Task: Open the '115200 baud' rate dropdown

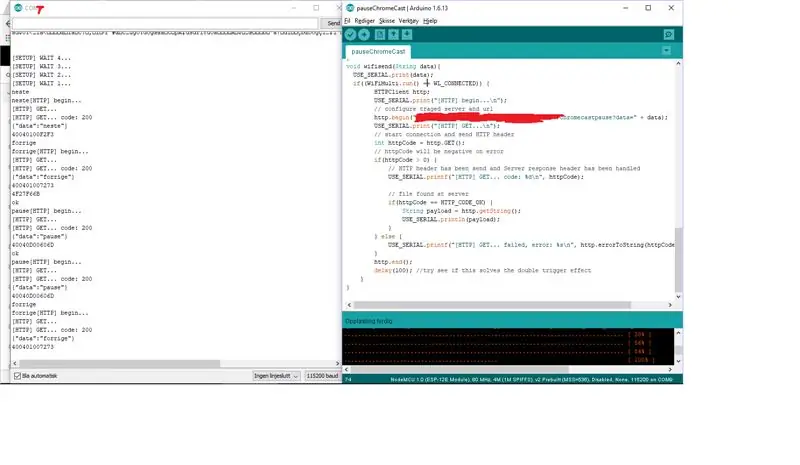Action: click(322, 376)
